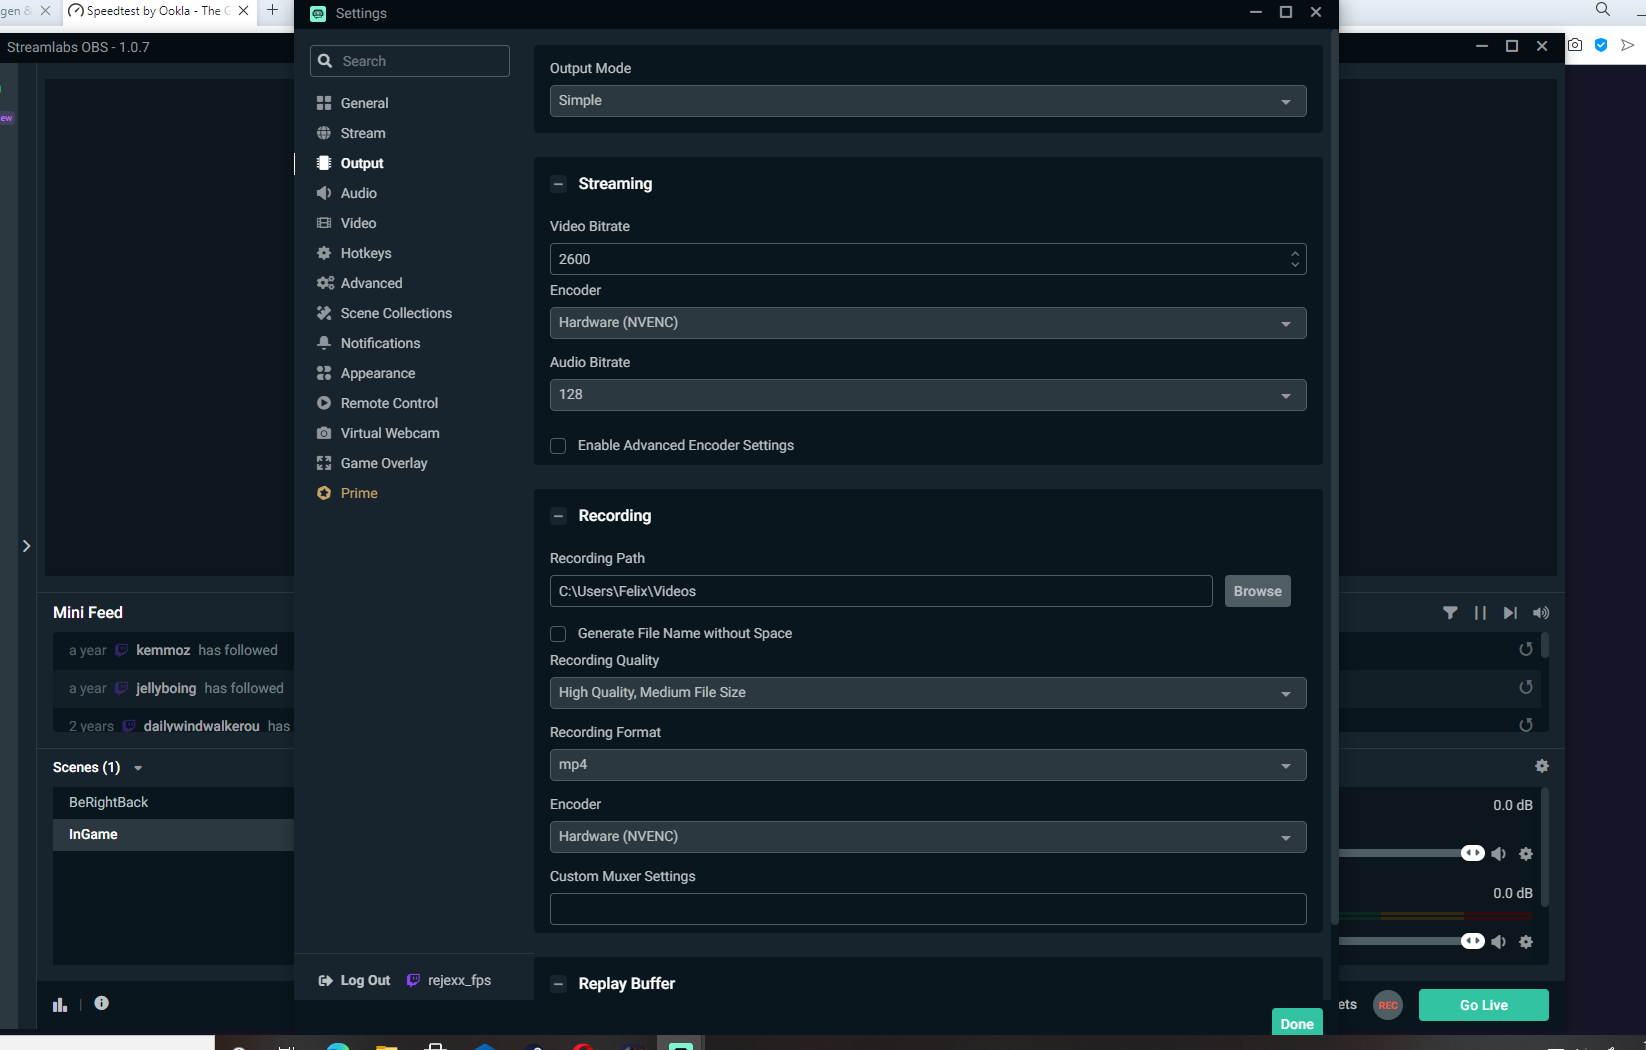
Task: Switch to the Virtual Webcam settings
Action: [x=389, y=433]
